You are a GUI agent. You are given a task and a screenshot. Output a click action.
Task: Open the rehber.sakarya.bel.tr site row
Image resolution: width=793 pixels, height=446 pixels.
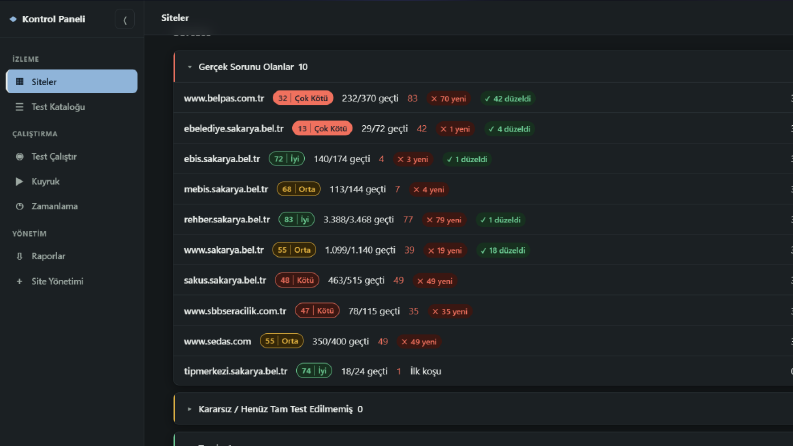click(483, 219)
